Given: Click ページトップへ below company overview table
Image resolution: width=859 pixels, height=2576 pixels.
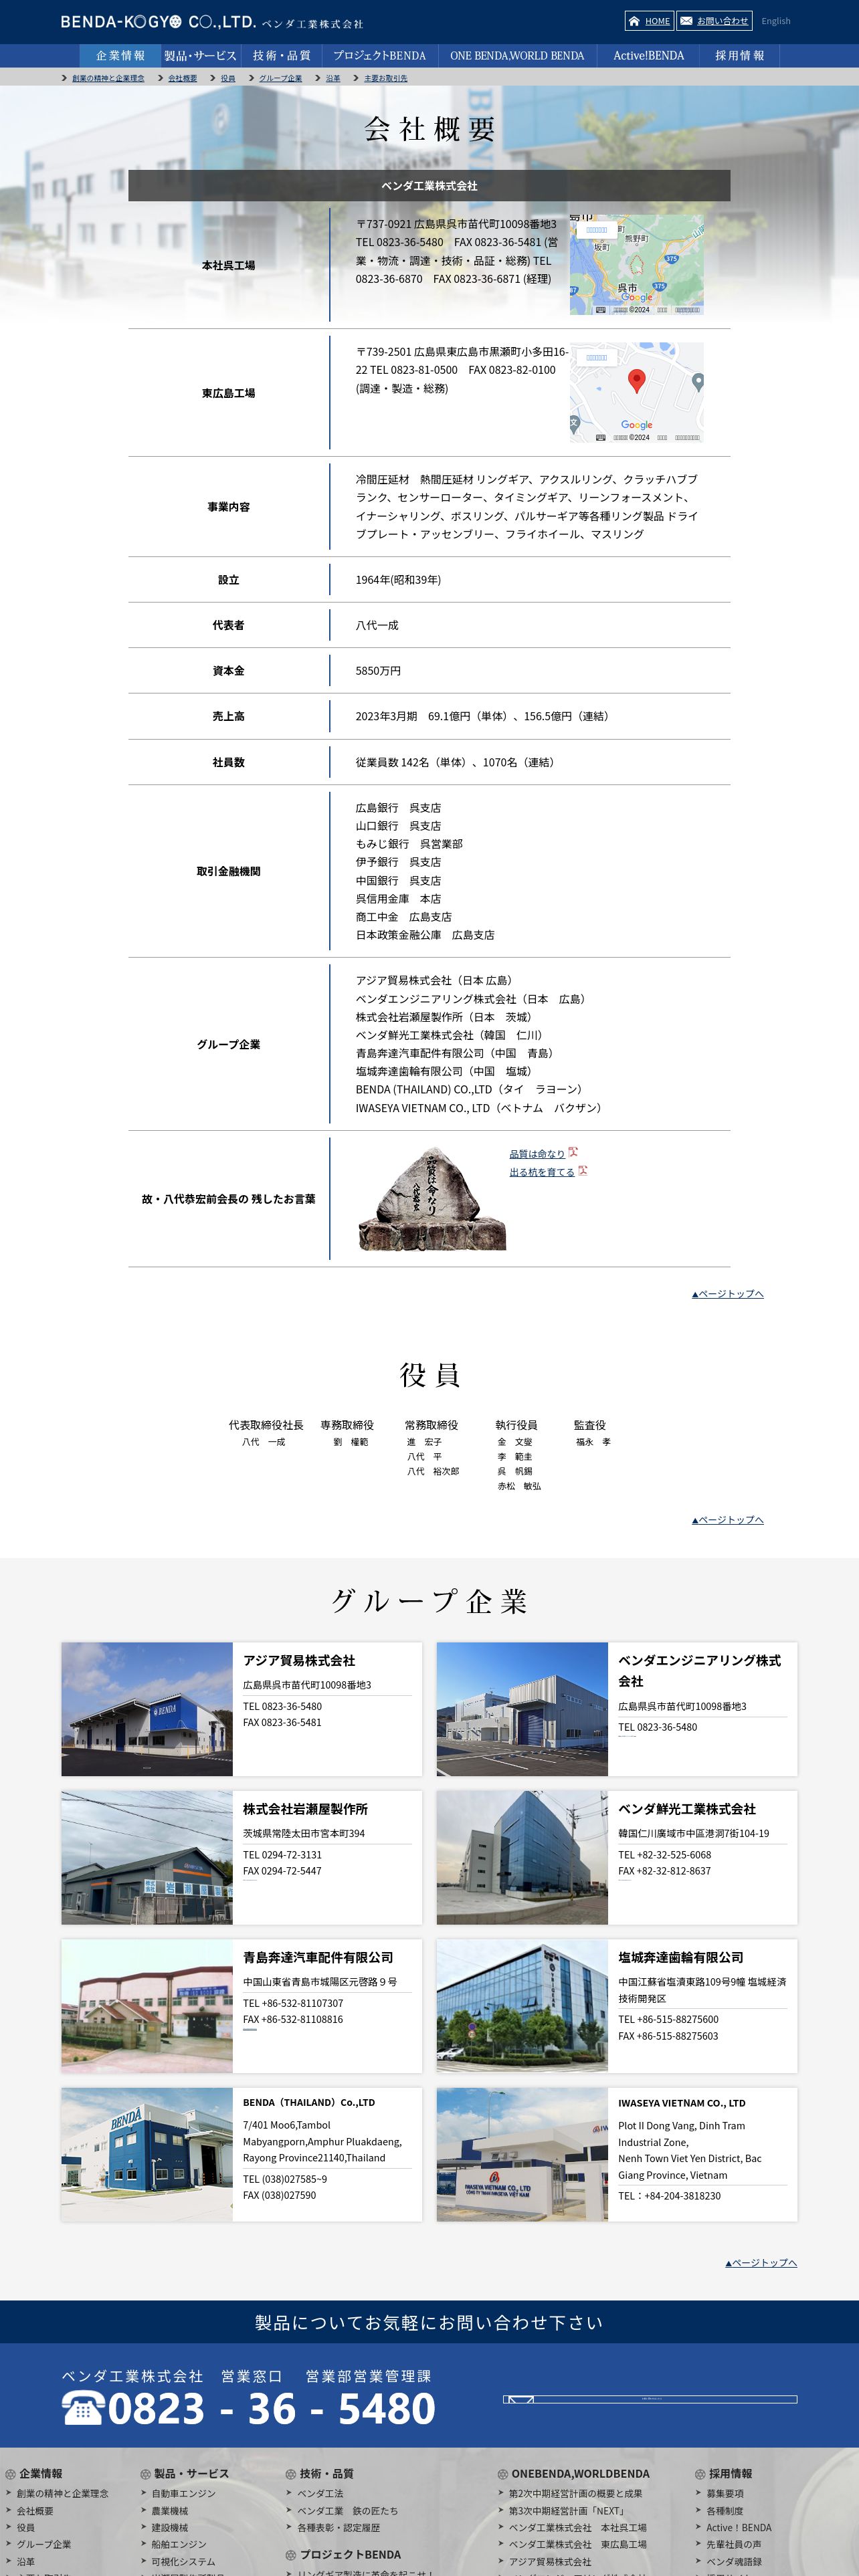Looking at the screenshot, I should tap(727, 1294).
